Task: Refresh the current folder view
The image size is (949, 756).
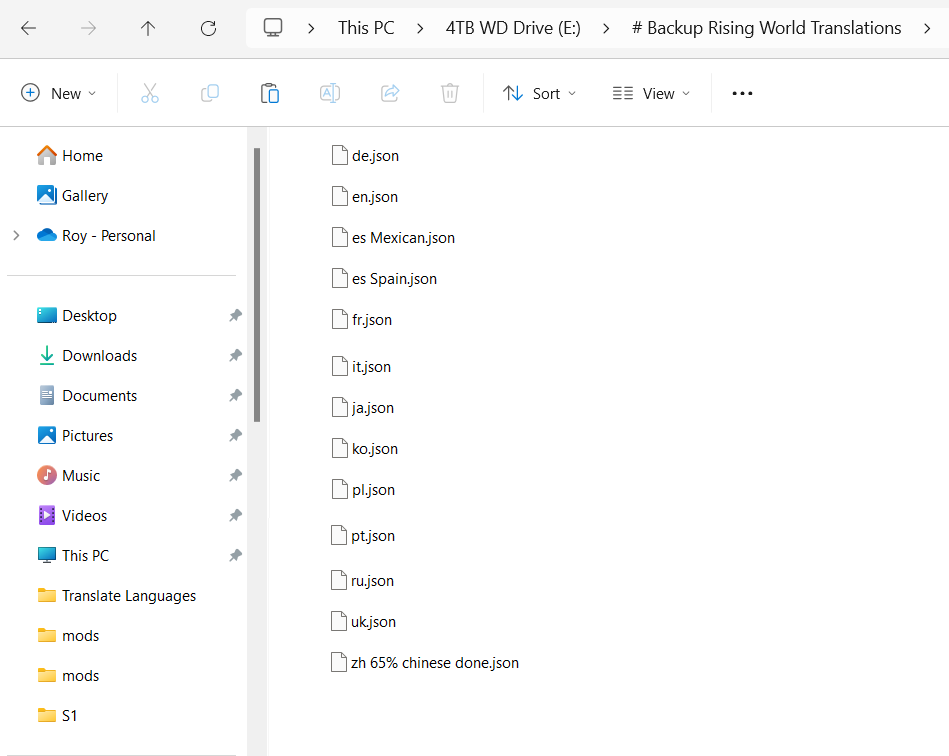Action: (x=208, y=28)
